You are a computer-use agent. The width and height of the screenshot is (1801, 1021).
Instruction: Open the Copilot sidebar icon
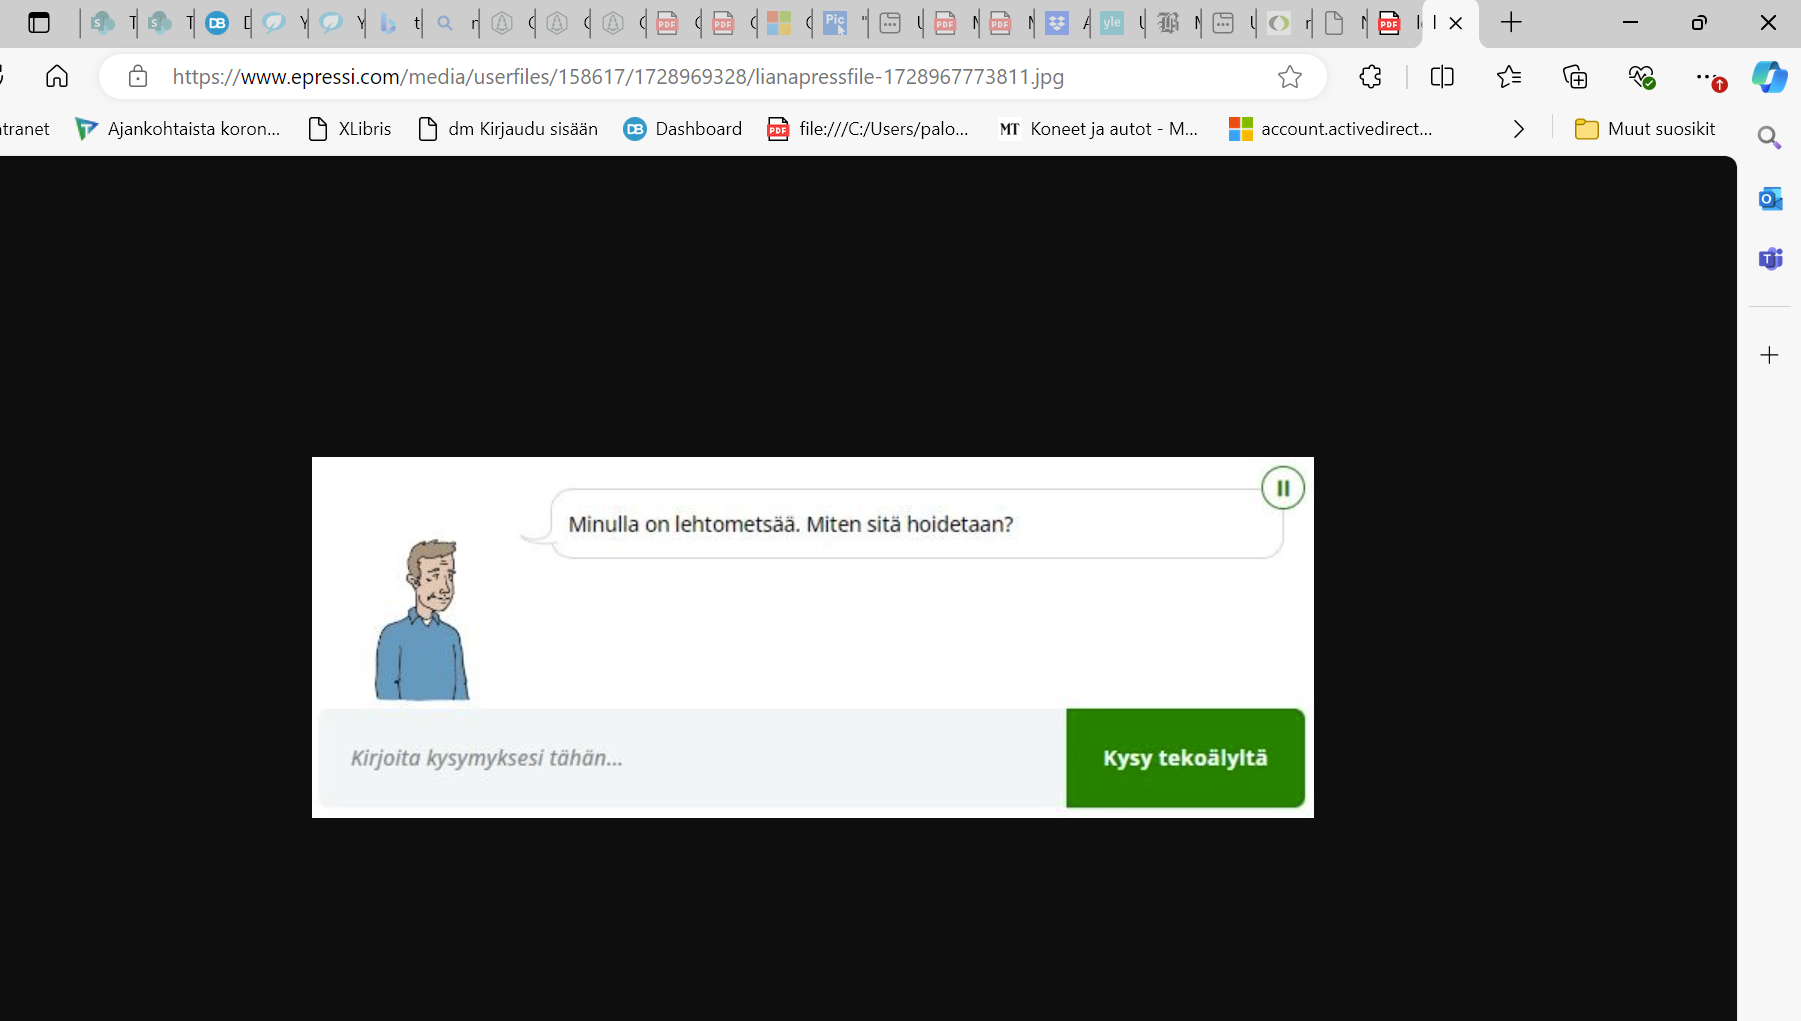pos(1770,77)
